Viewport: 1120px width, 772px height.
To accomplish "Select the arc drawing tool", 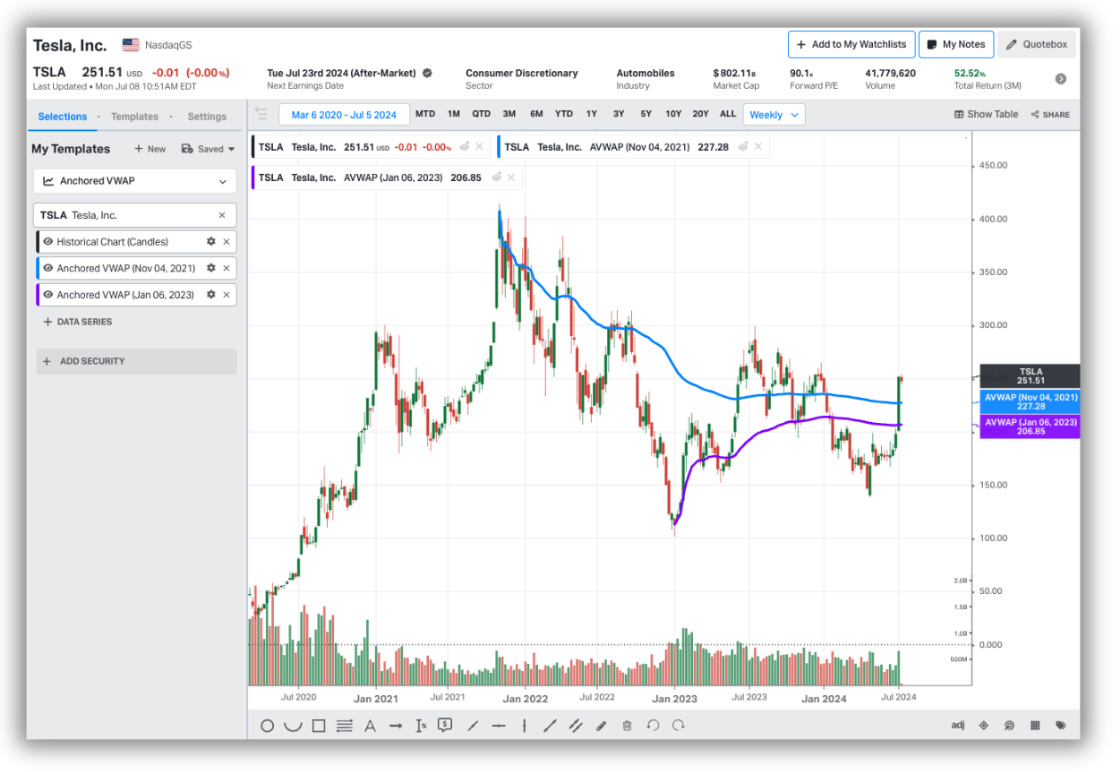I will (293, 726).
